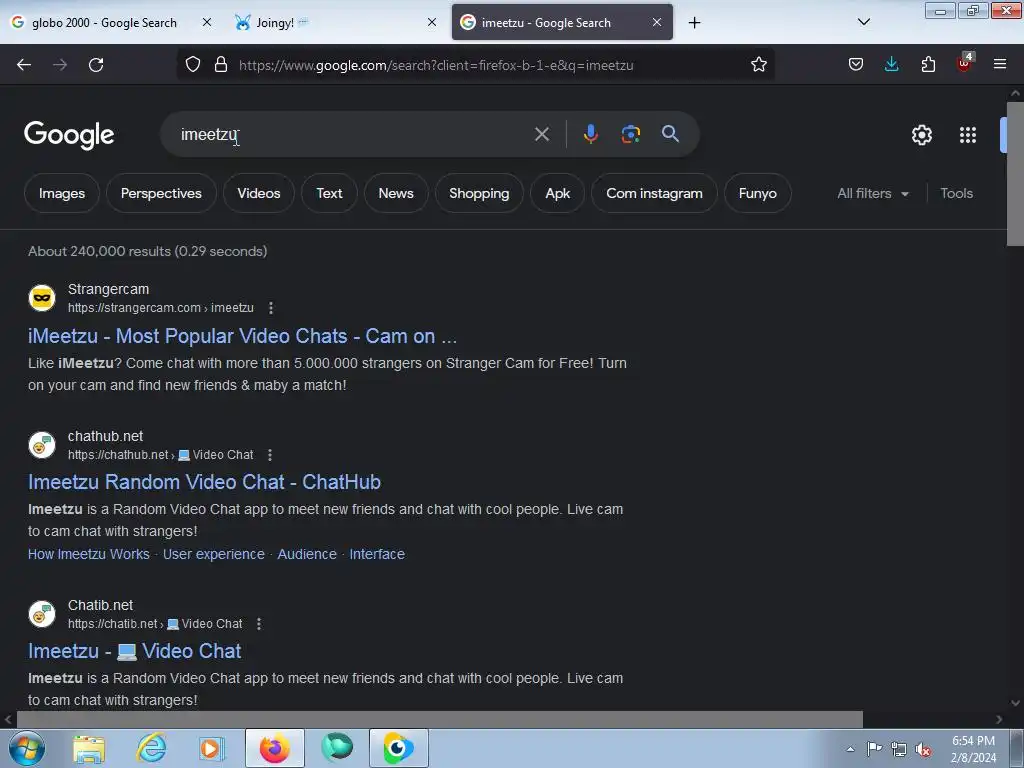Open the Action Center flag icon

coord(874,749)
